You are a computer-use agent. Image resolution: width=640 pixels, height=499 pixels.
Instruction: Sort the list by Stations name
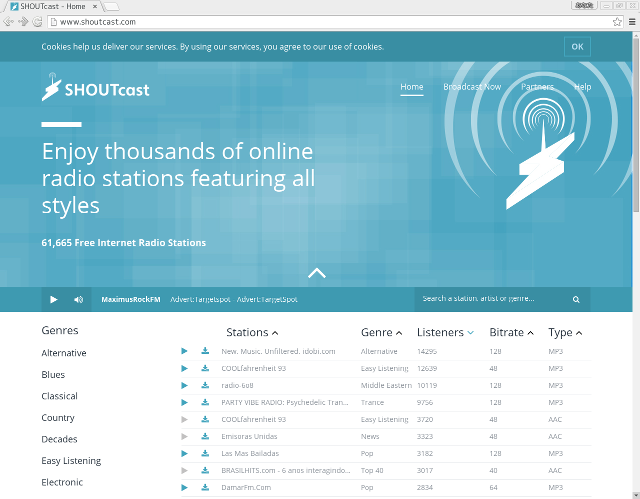pyautogui.click(x=252, y=333)
